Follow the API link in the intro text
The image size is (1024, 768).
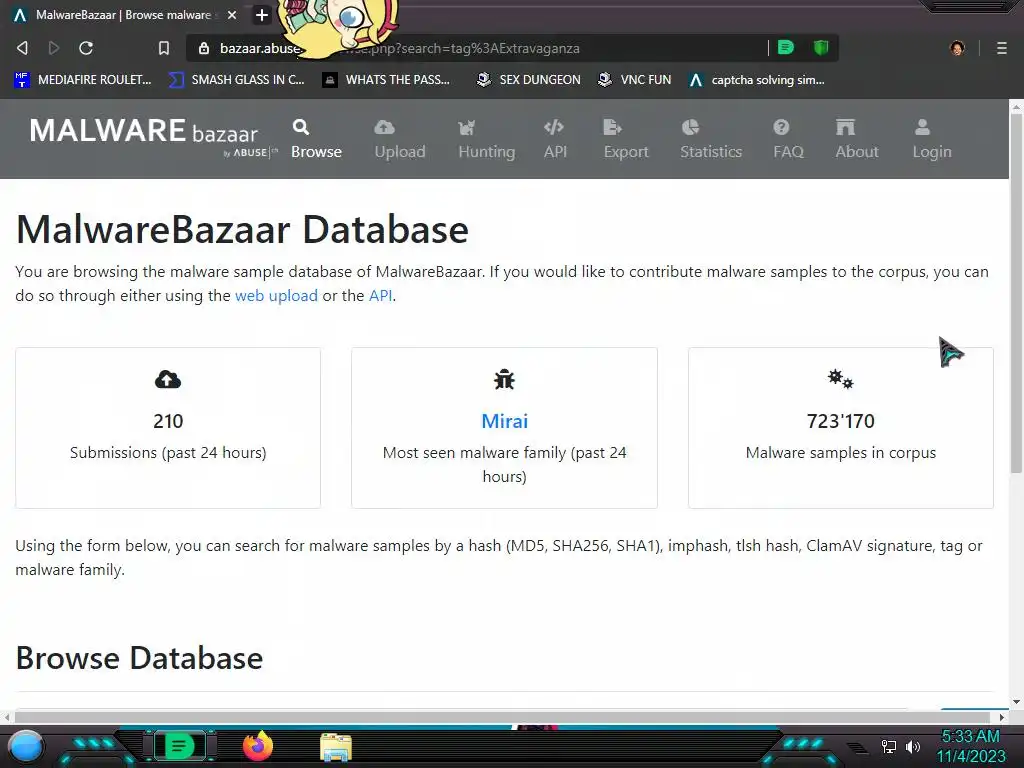(x=381, y=296)
